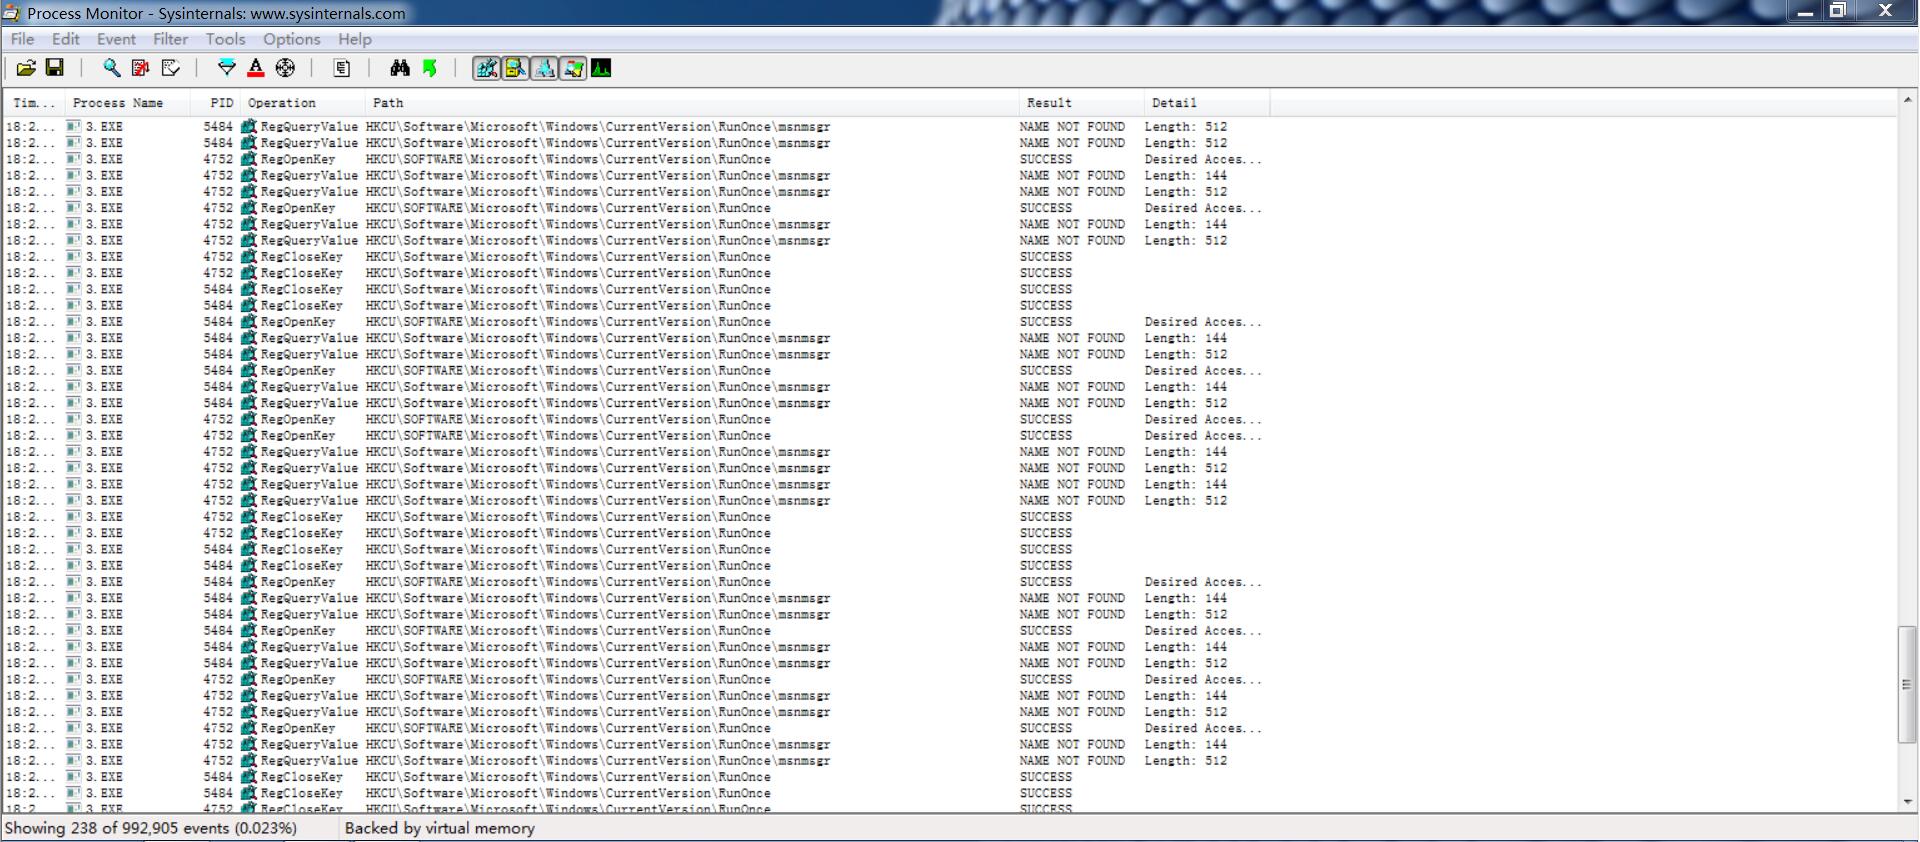1920x842 pixels.
Task: Sort by the Path column header
Action: [692, 103]
